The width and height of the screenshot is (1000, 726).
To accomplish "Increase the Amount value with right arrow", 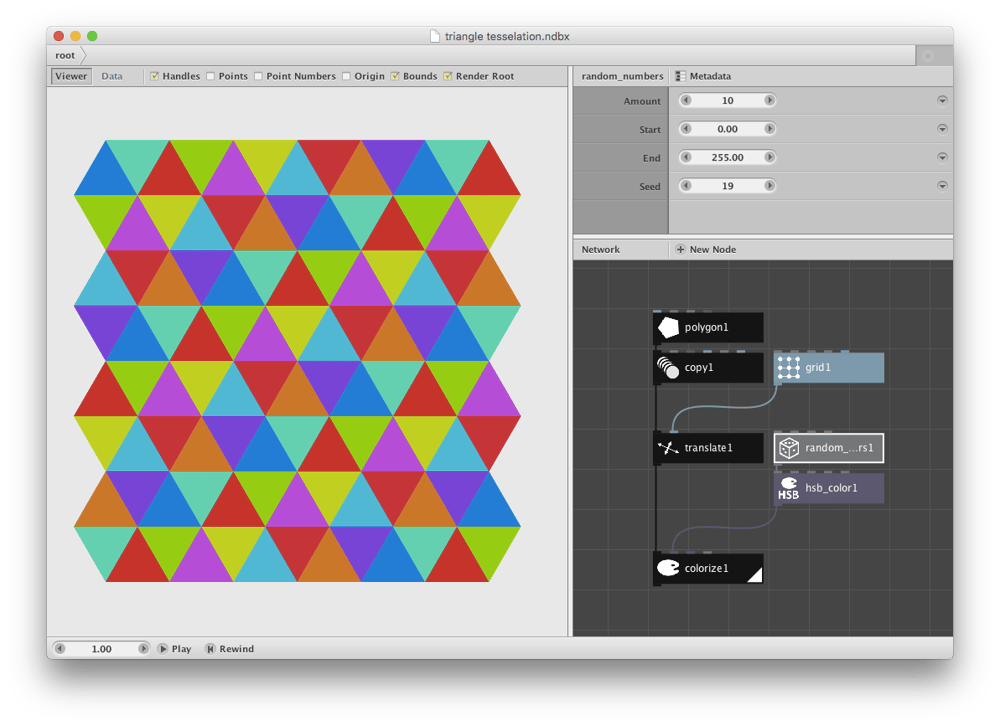I will pos(769,100).
